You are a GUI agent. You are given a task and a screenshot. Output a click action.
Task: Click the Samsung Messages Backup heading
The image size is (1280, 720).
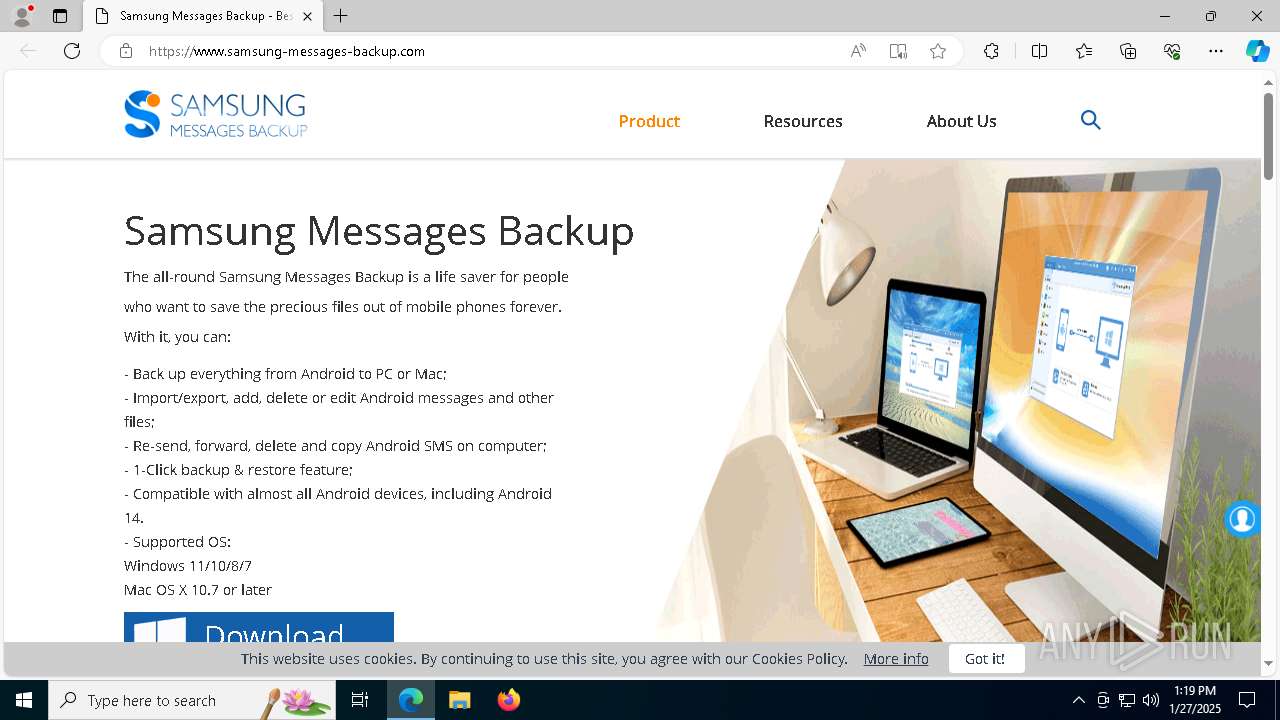379,230
